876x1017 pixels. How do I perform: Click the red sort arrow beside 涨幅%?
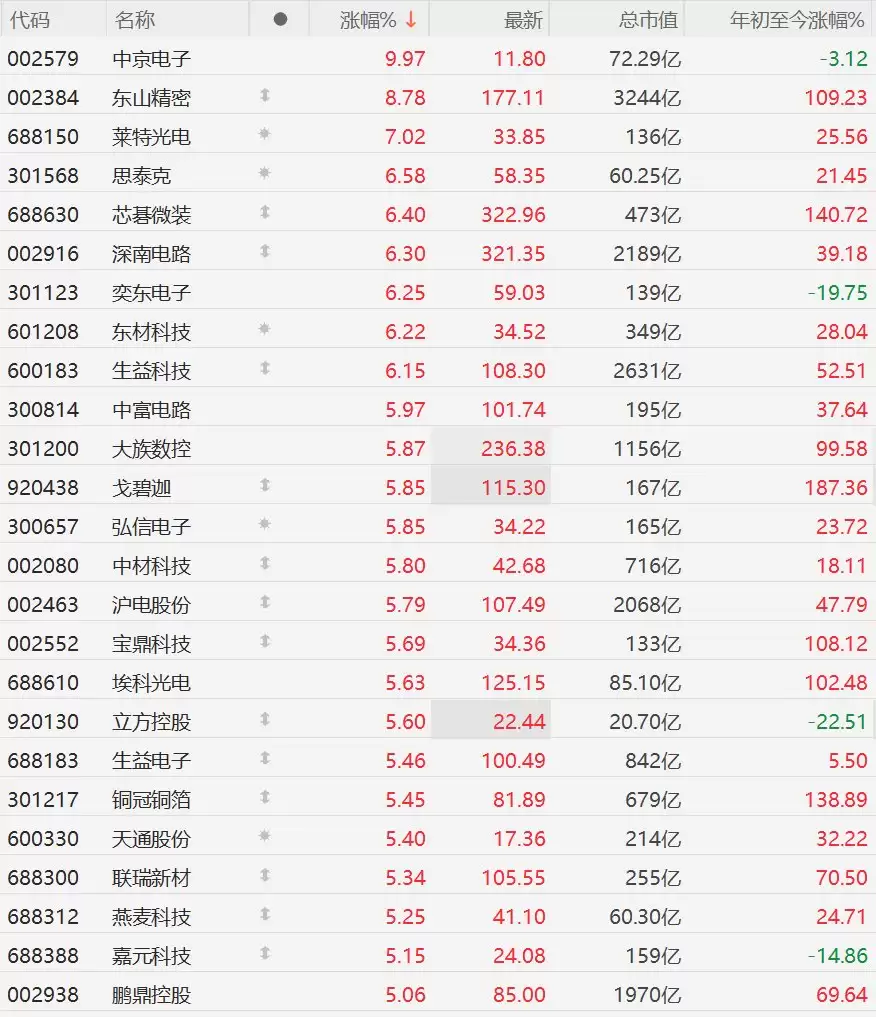(411, 20)
